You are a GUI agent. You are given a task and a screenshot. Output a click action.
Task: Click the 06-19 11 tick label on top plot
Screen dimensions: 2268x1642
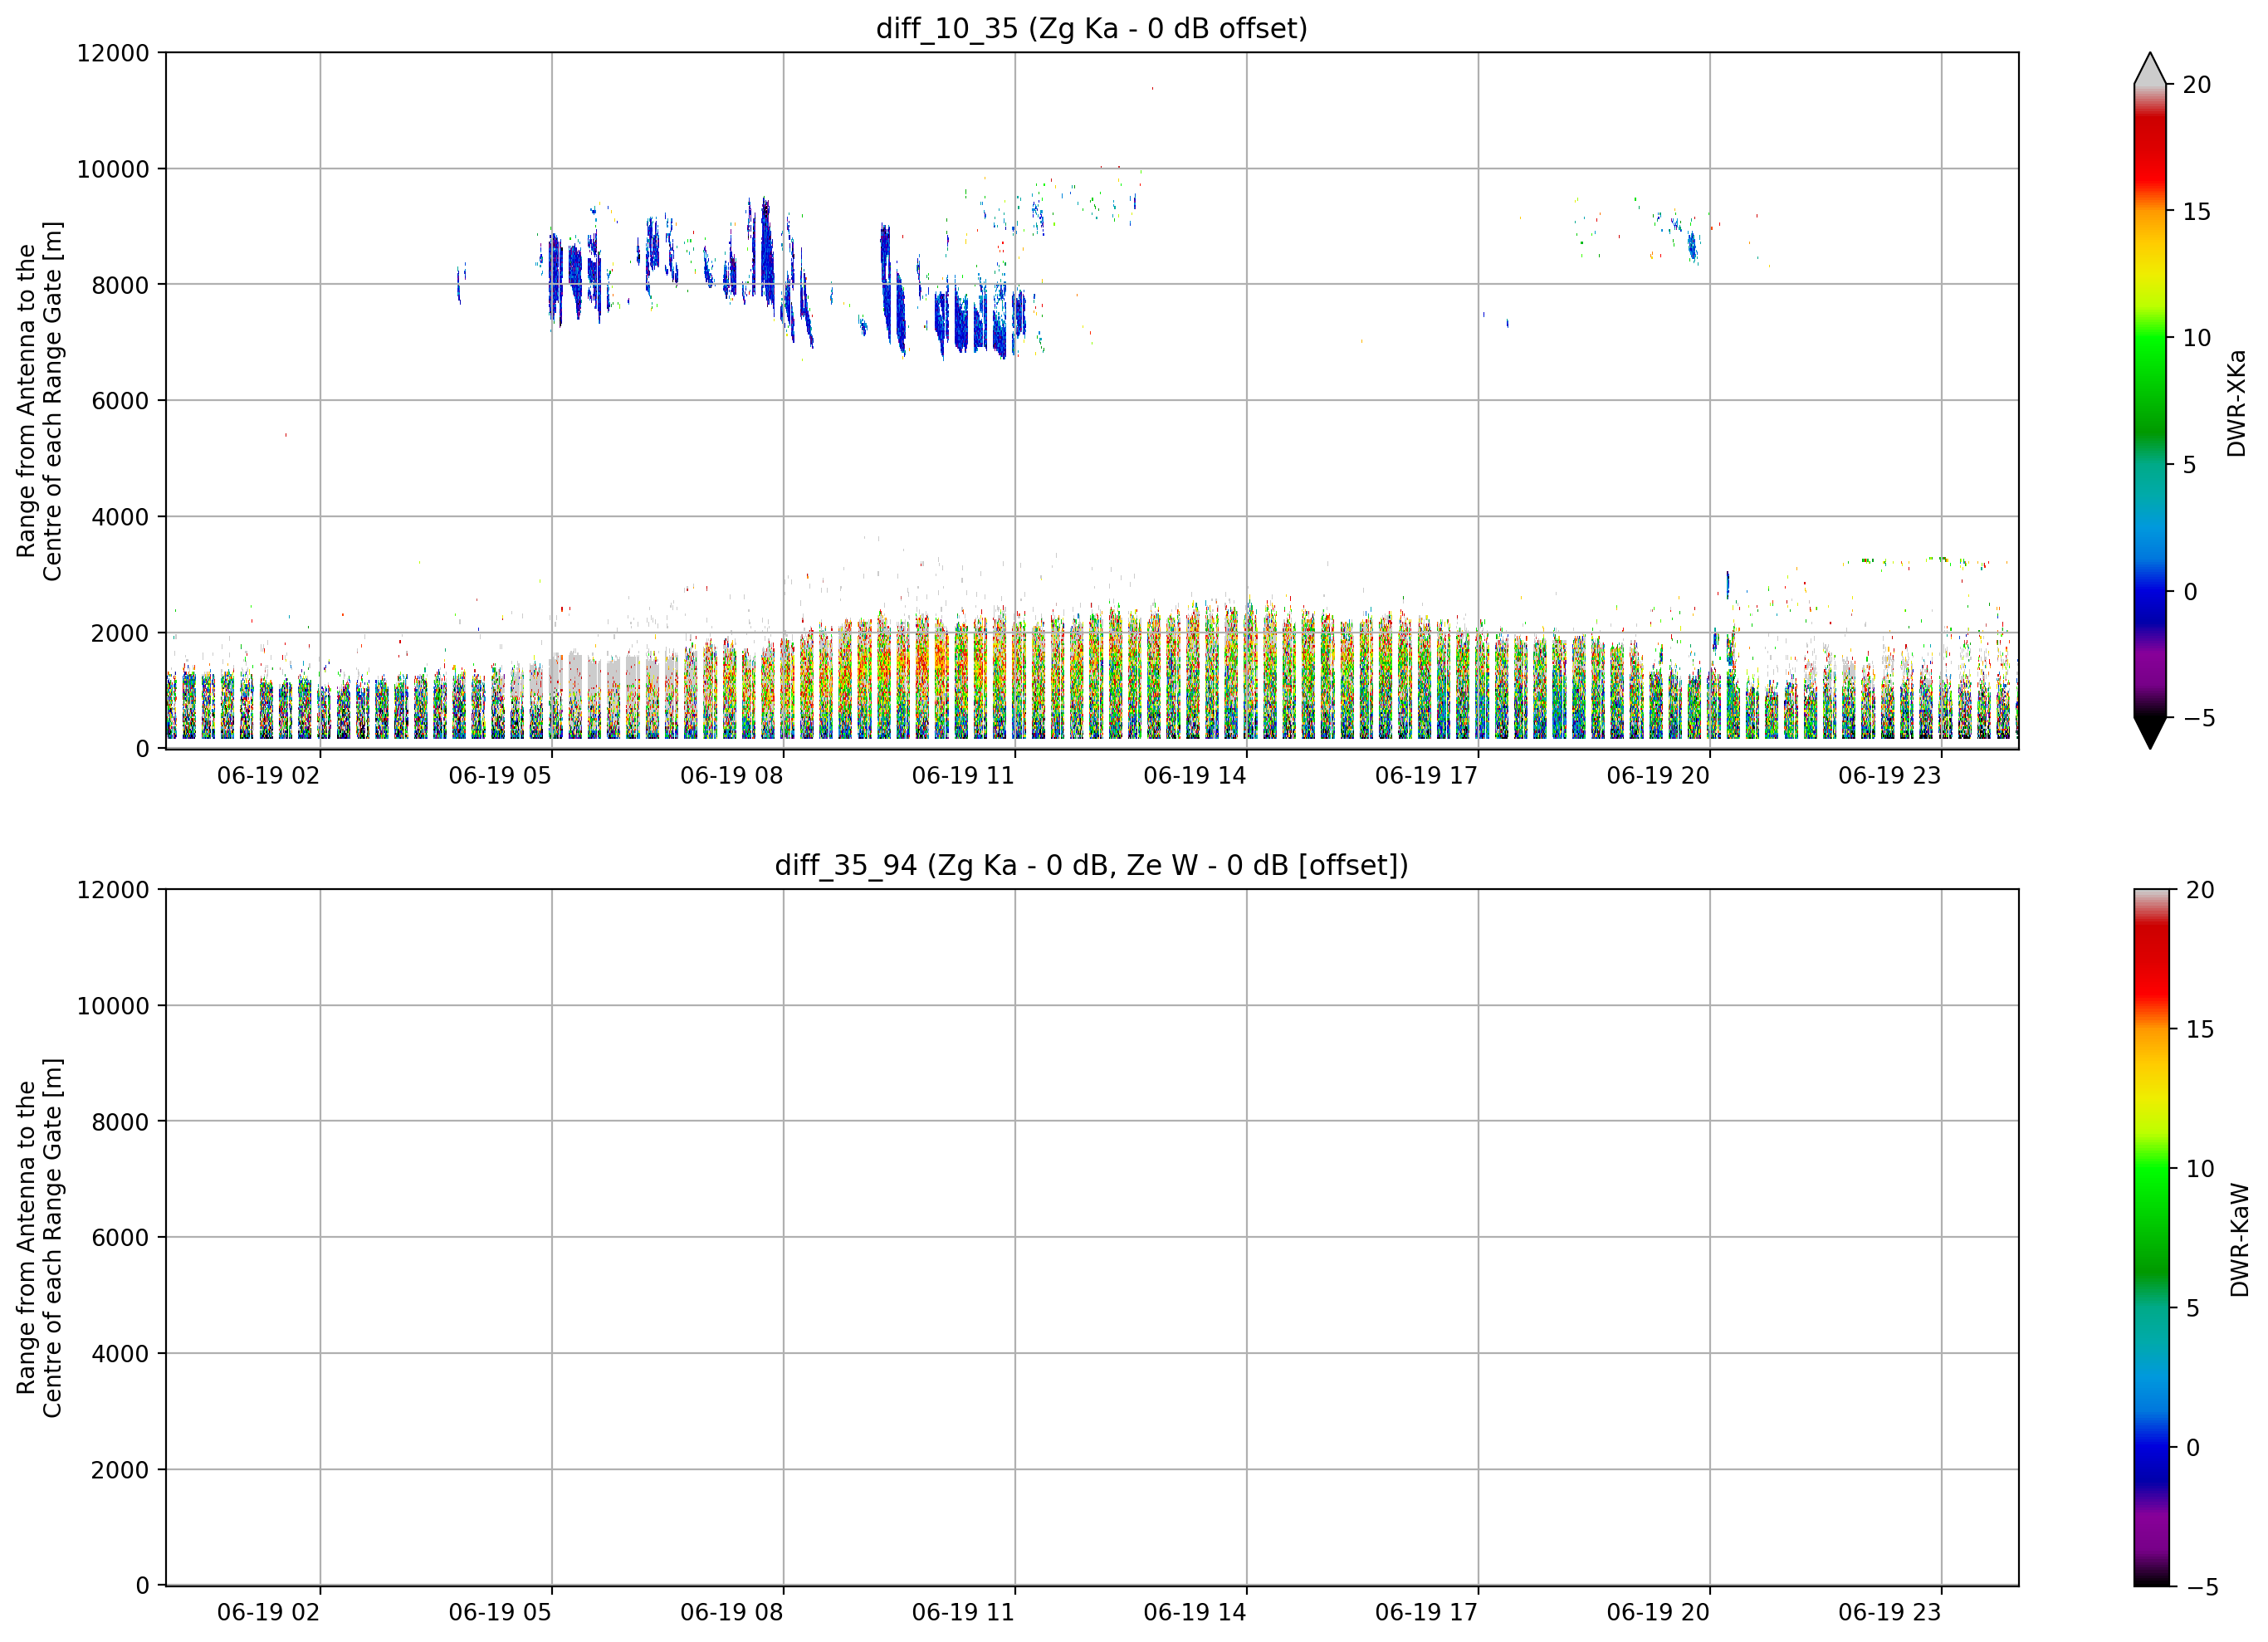point(963,776)
